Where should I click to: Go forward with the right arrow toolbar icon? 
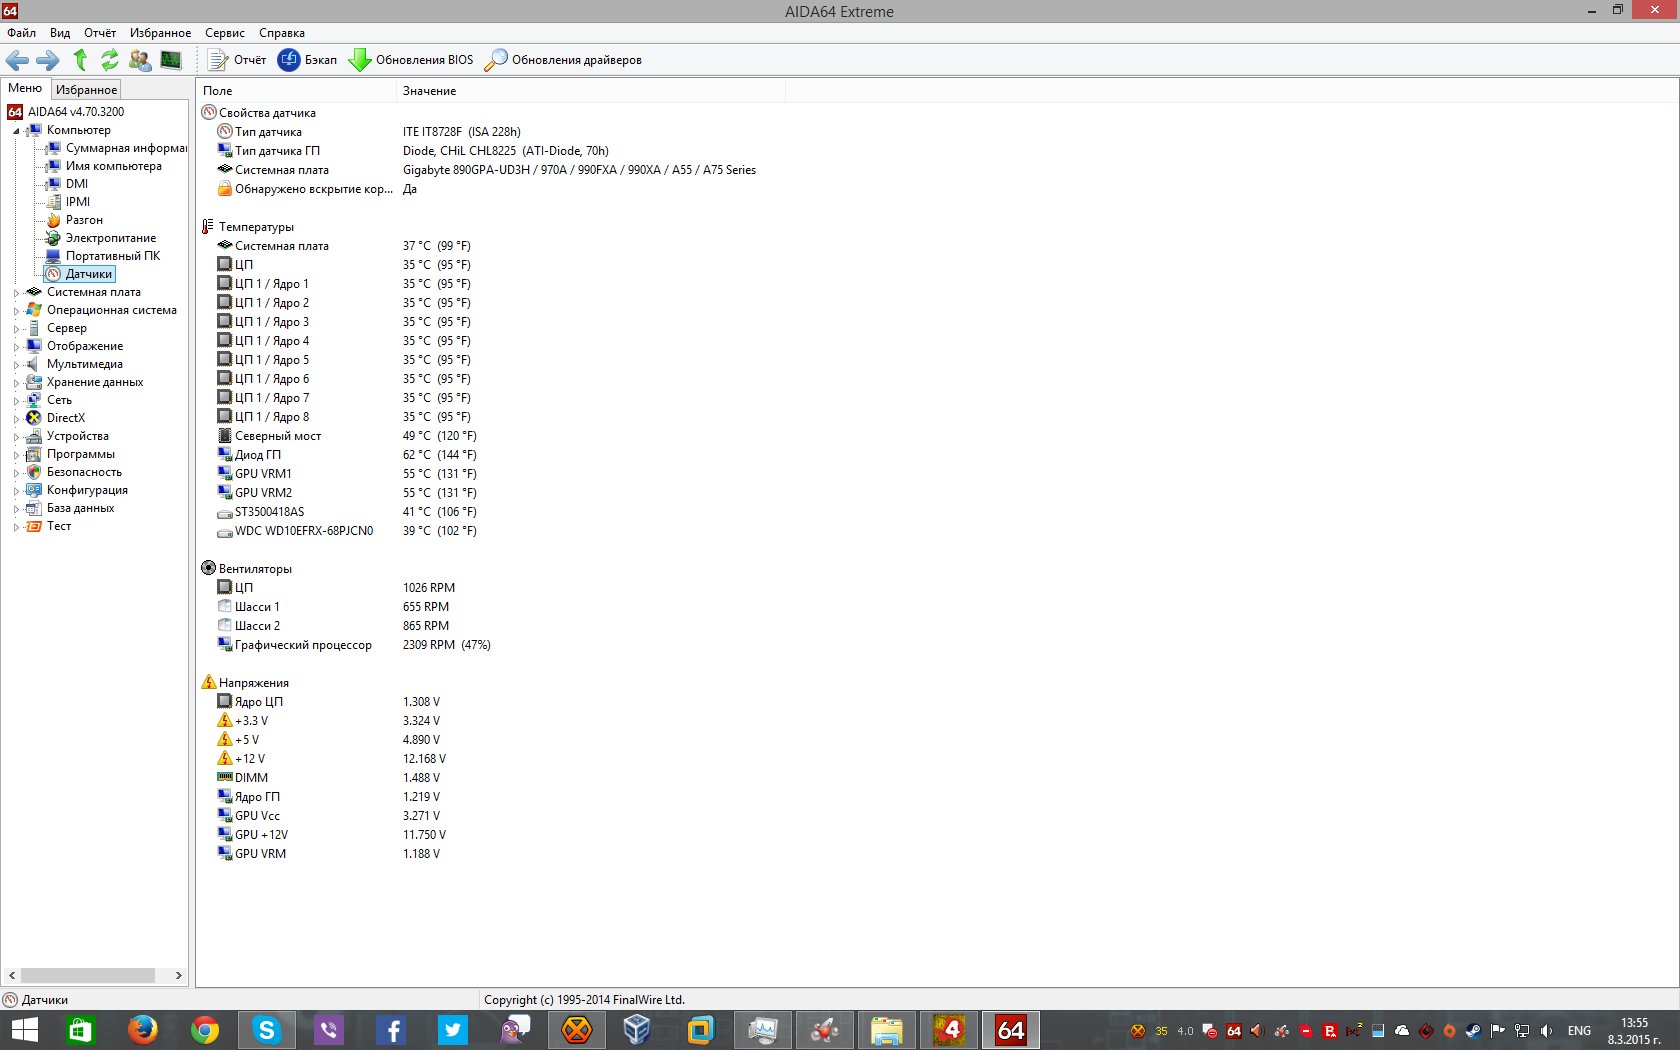coord(48,60)
